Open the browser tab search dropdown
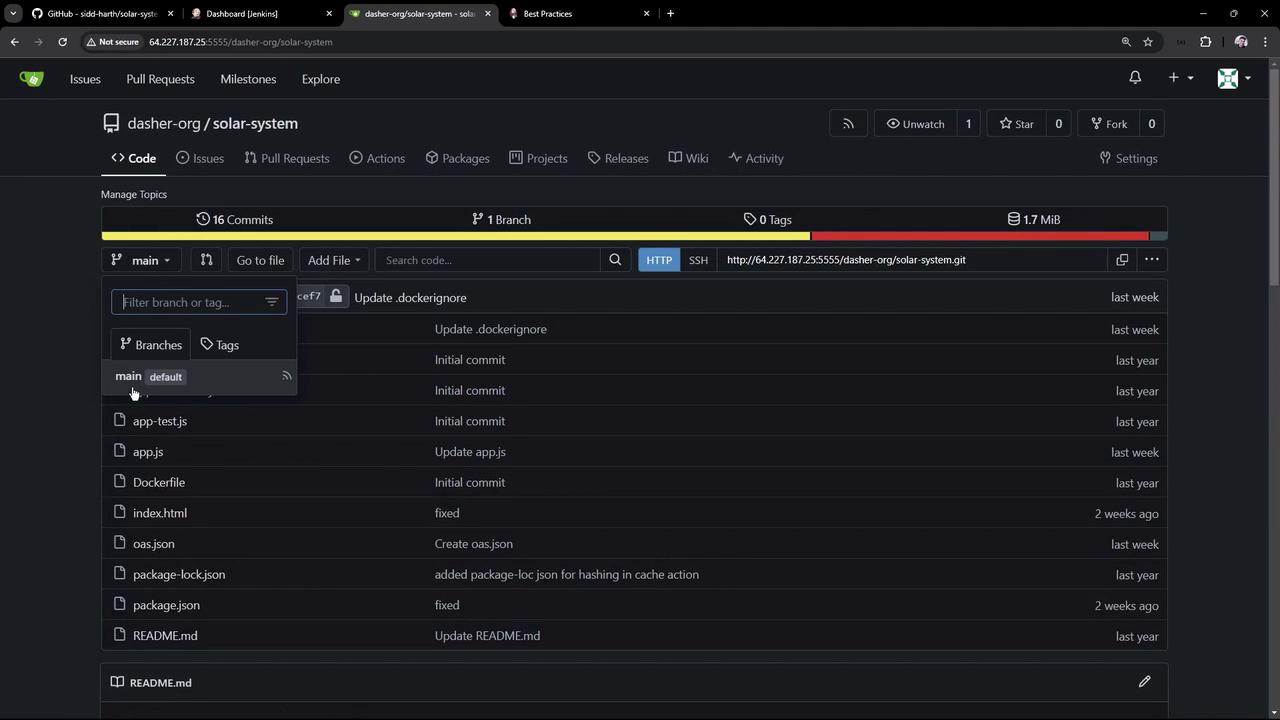The height and width of the screenshot is (720, 1280). [x=13, y=14]
